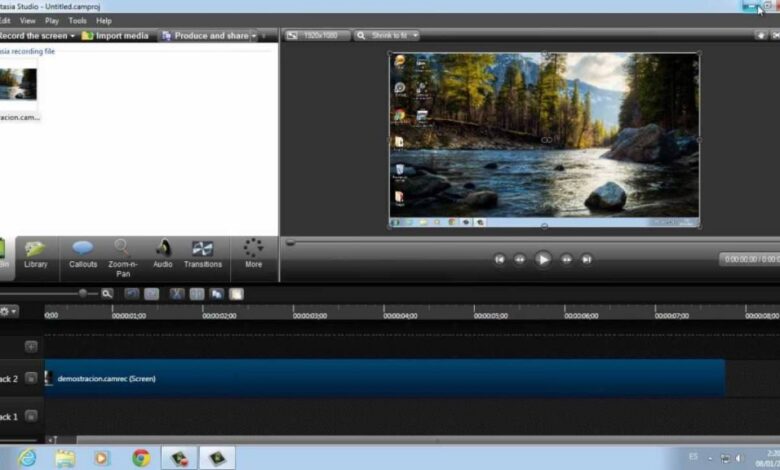Click Record the screen button

pyautogui.click(x=33, y=36)
